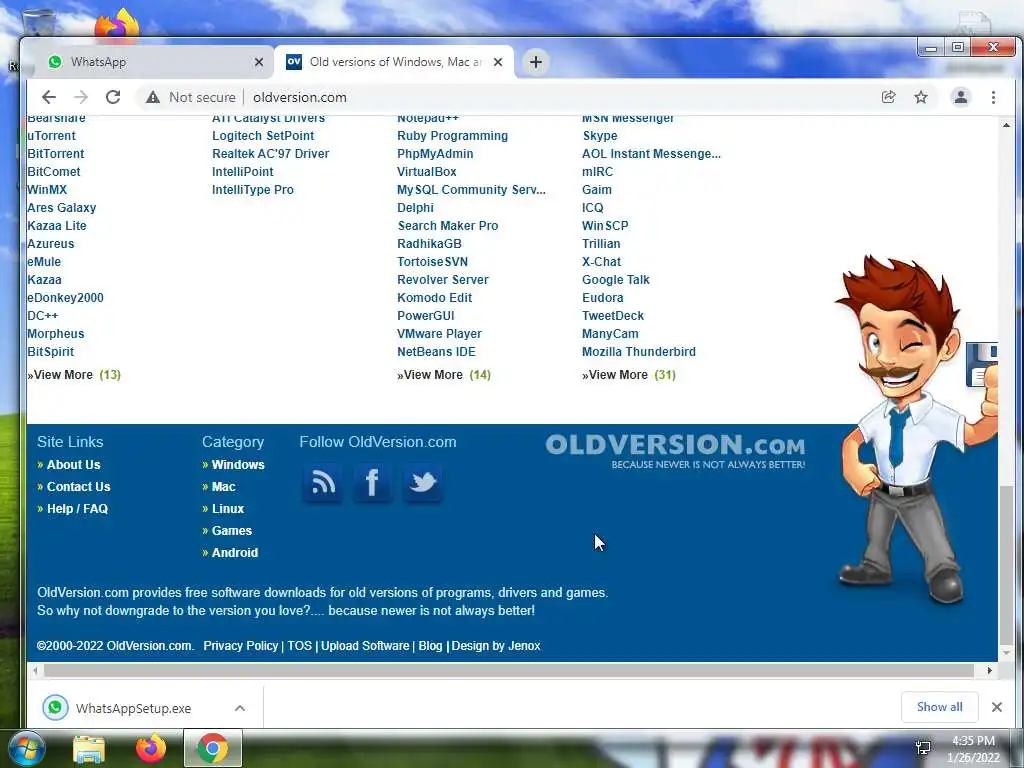
Task: Click the horizontal scrollbar right arrow
Action: click(x=990, y=671)
